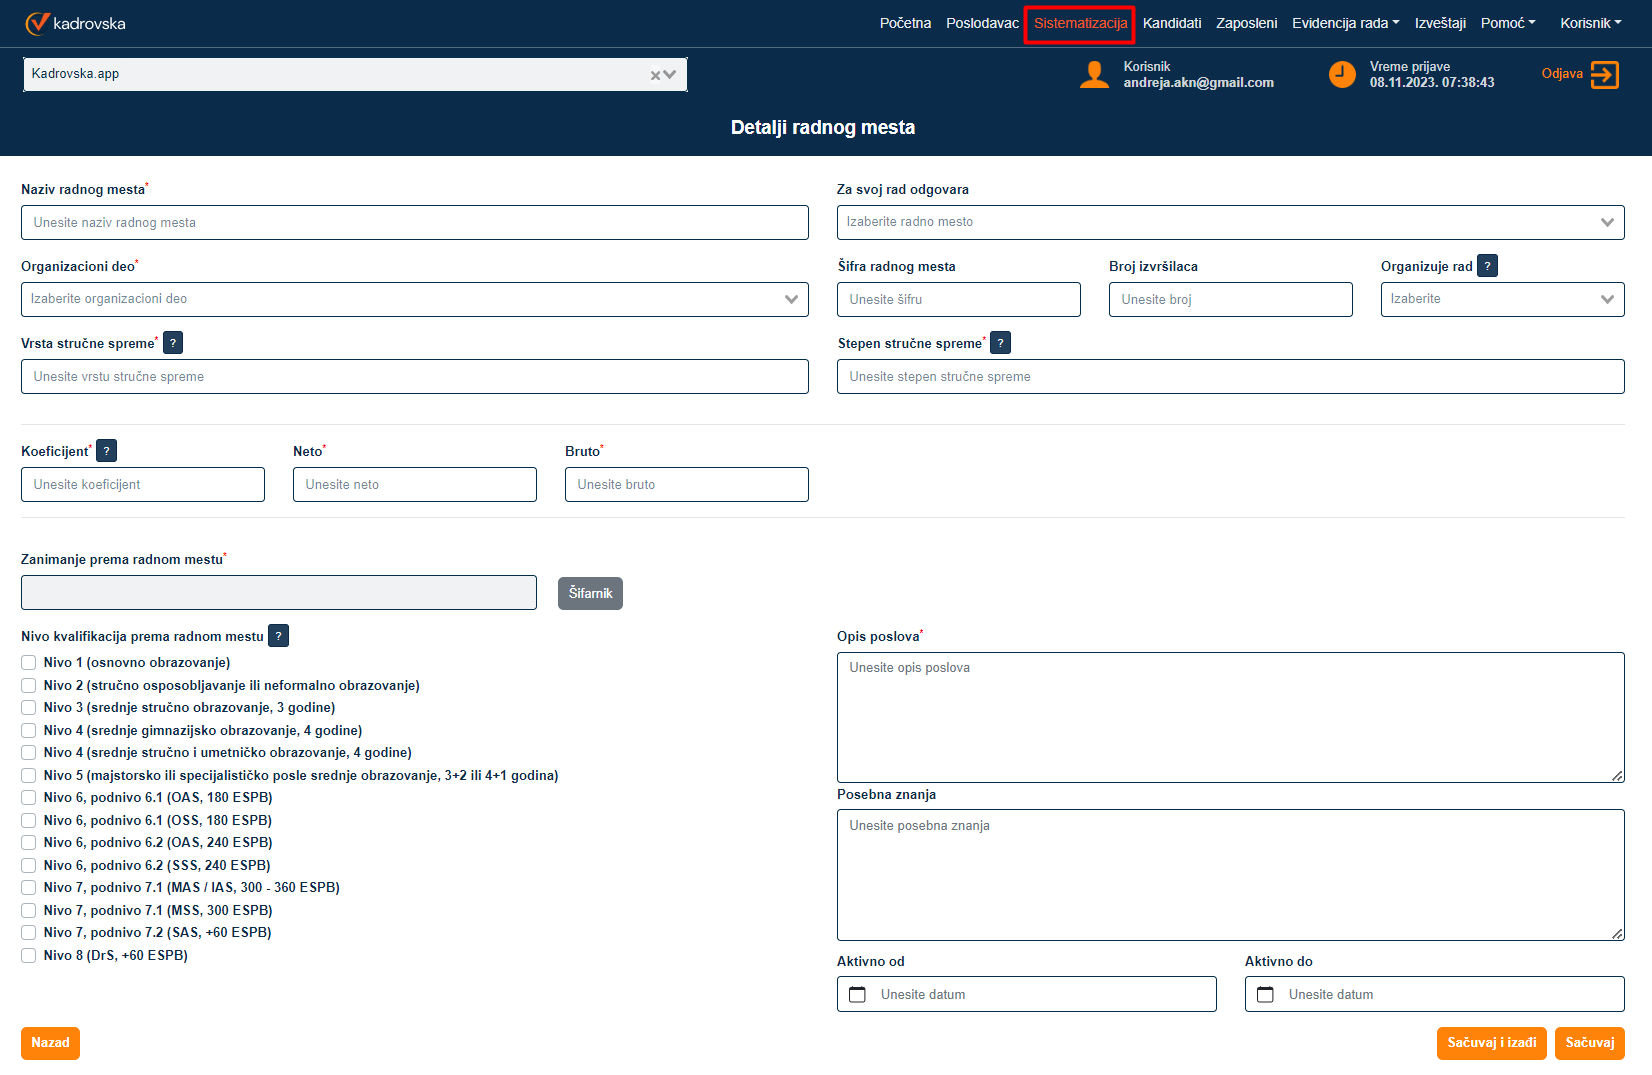Click the kadrovska logo icon

37,23
